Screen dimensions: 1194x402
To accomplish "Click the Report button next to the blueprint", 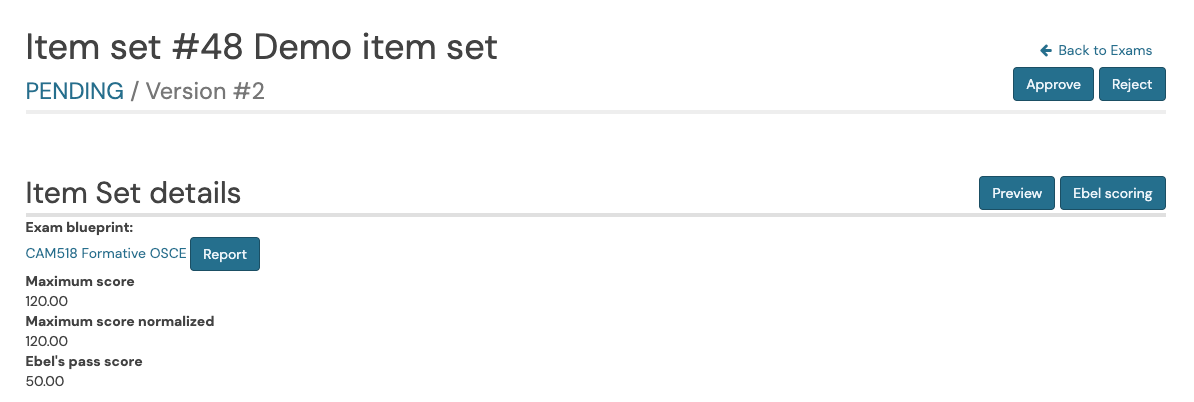I will (x=225, y=254).
